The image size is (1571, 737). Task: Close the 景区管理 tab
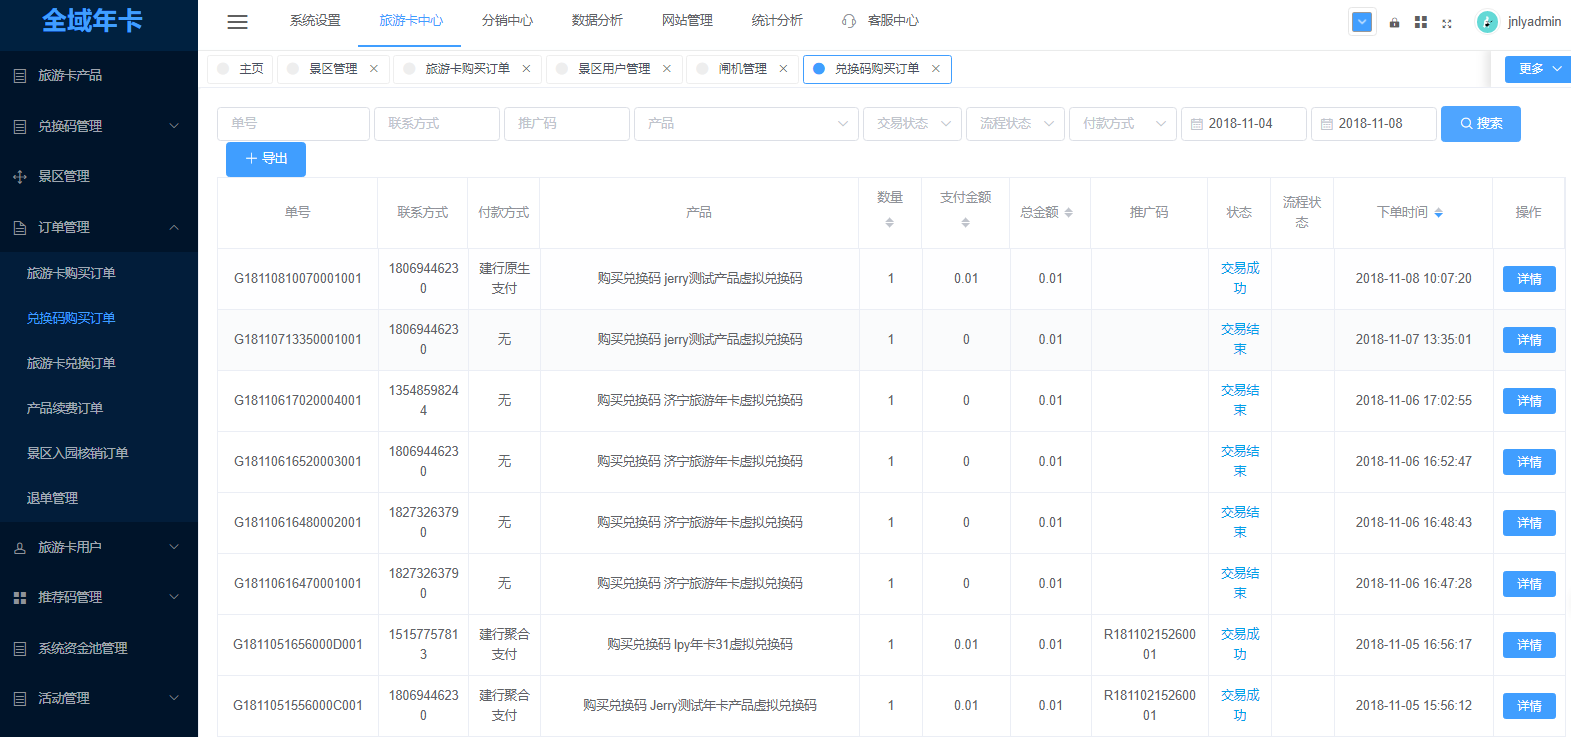point(374,69)
